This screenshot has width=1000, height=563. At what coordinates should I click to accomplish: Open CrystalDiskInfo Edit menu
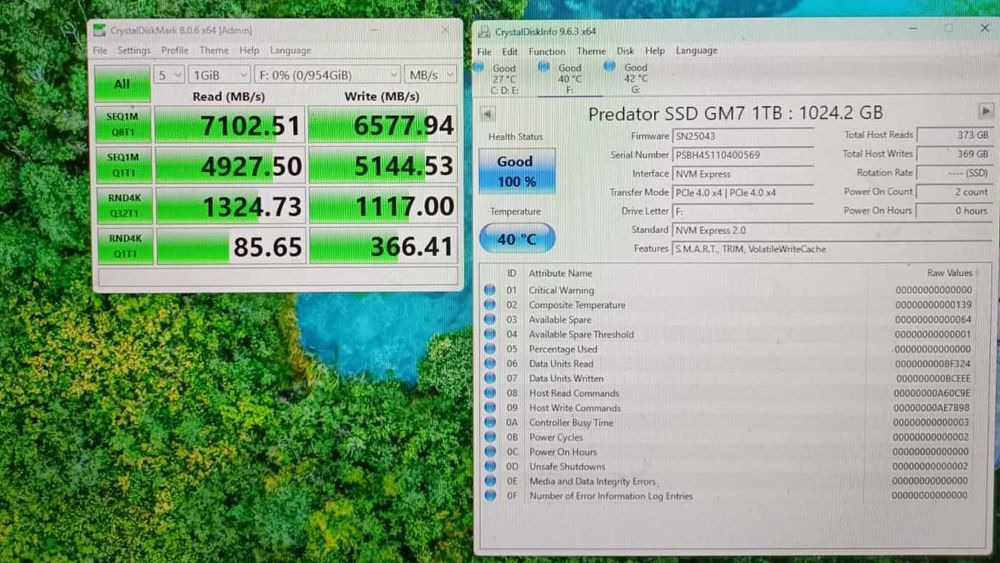point(510,51)
